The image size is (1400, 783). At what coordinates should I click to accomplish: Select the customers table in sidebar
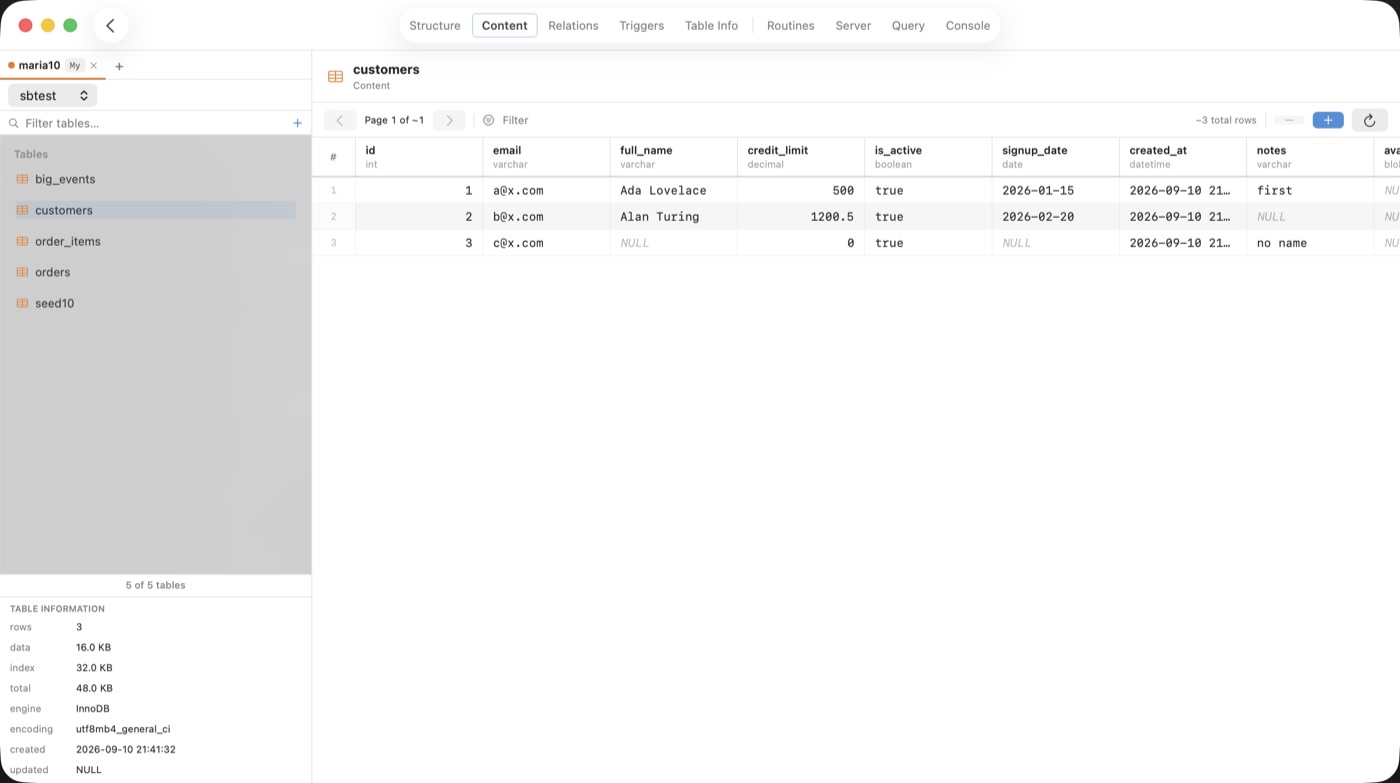tap(155, 210)
